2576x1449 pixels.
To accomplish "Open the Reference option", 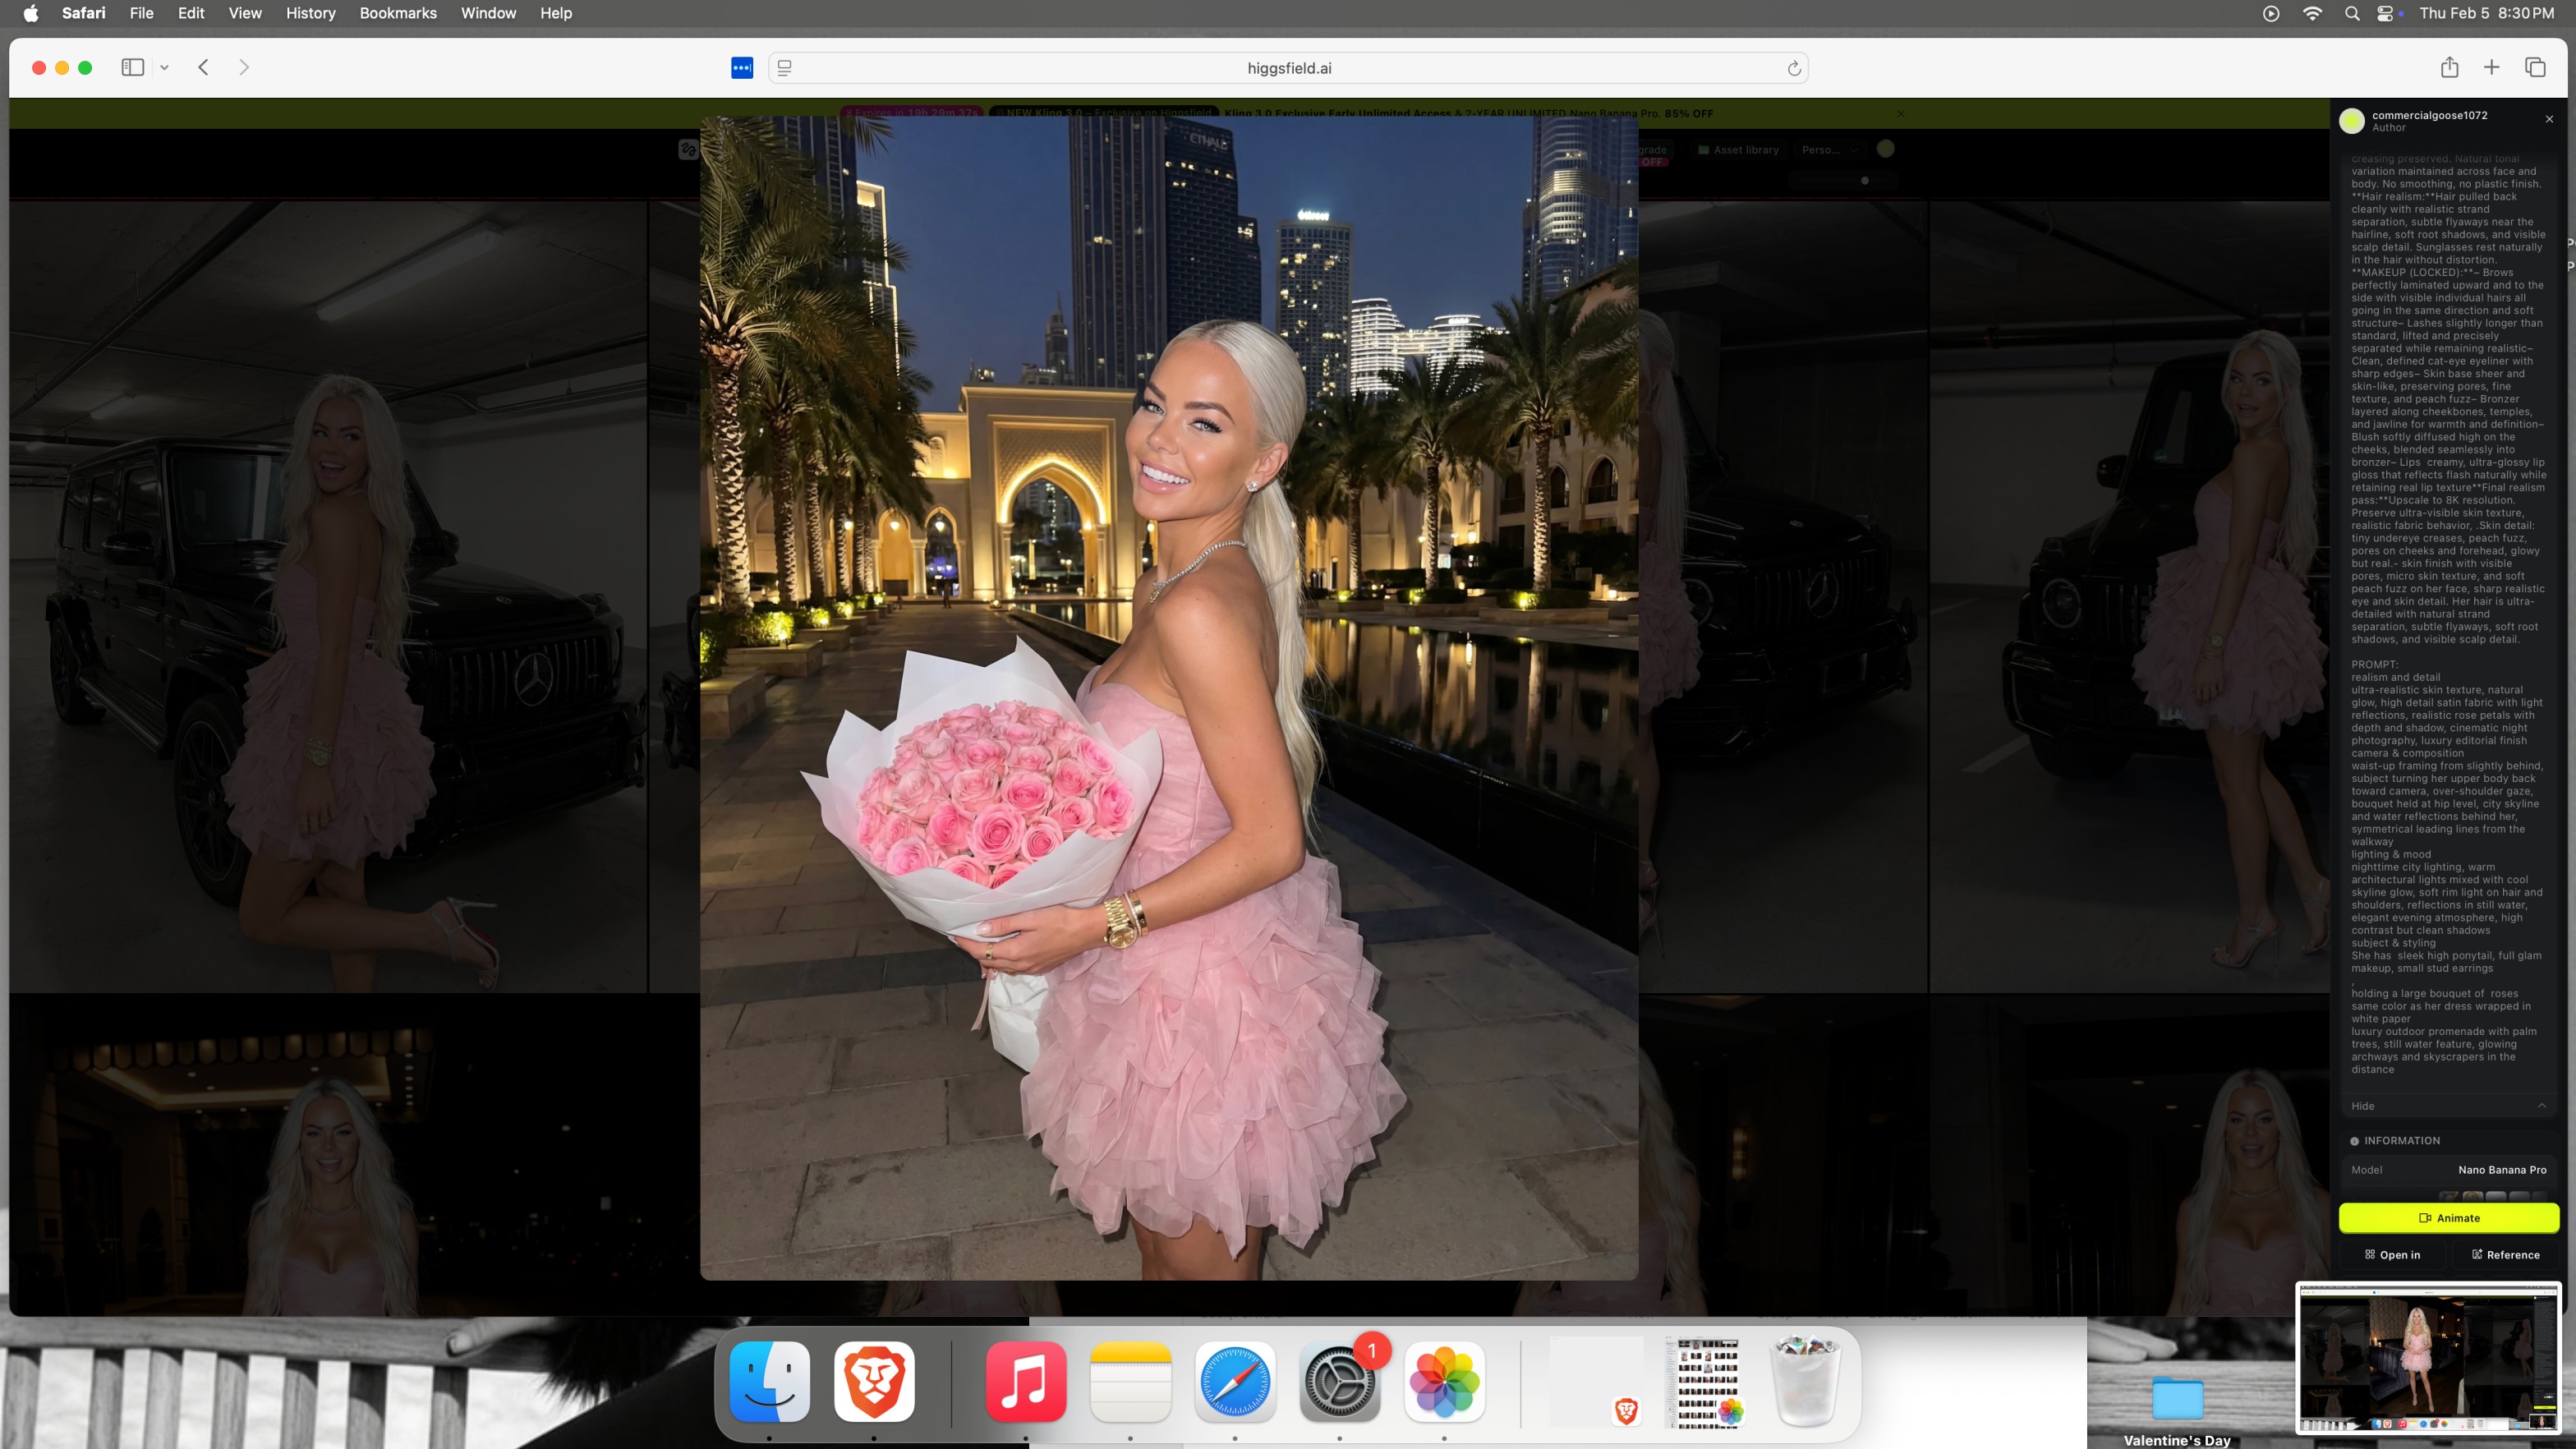I will (x=2505, y=1255).
